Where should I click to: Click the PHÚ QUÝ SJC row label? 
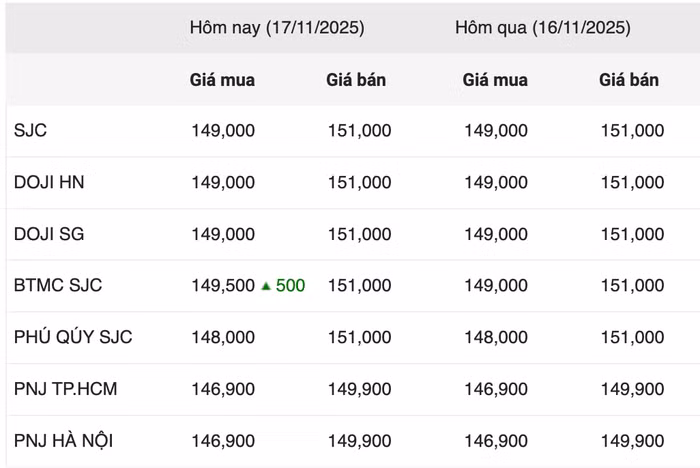[73, 337]
